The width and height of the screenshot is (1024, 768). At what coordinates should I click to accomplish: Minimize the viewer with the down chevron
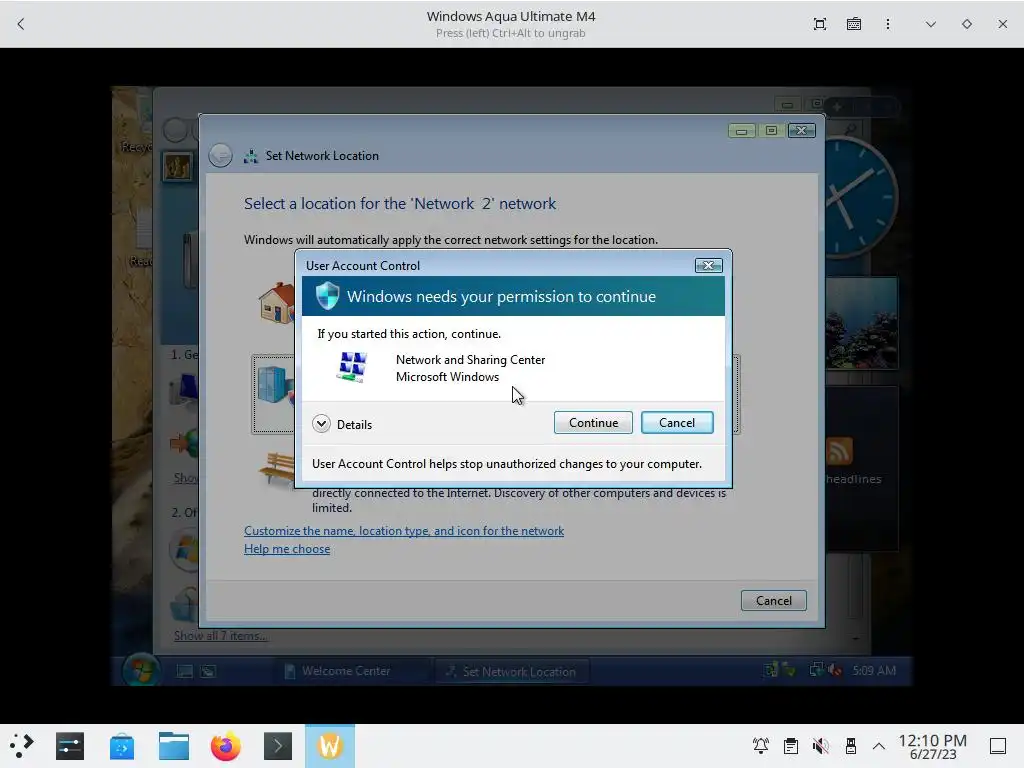[x=931, y=24]
